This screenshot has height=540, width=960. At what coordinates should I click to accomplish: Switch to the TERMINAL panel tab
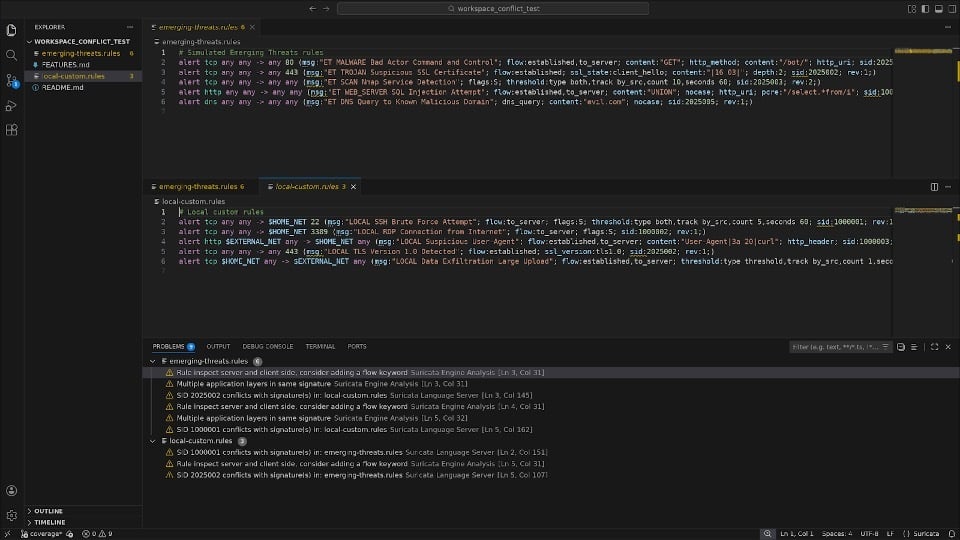[x=320, y=347]
